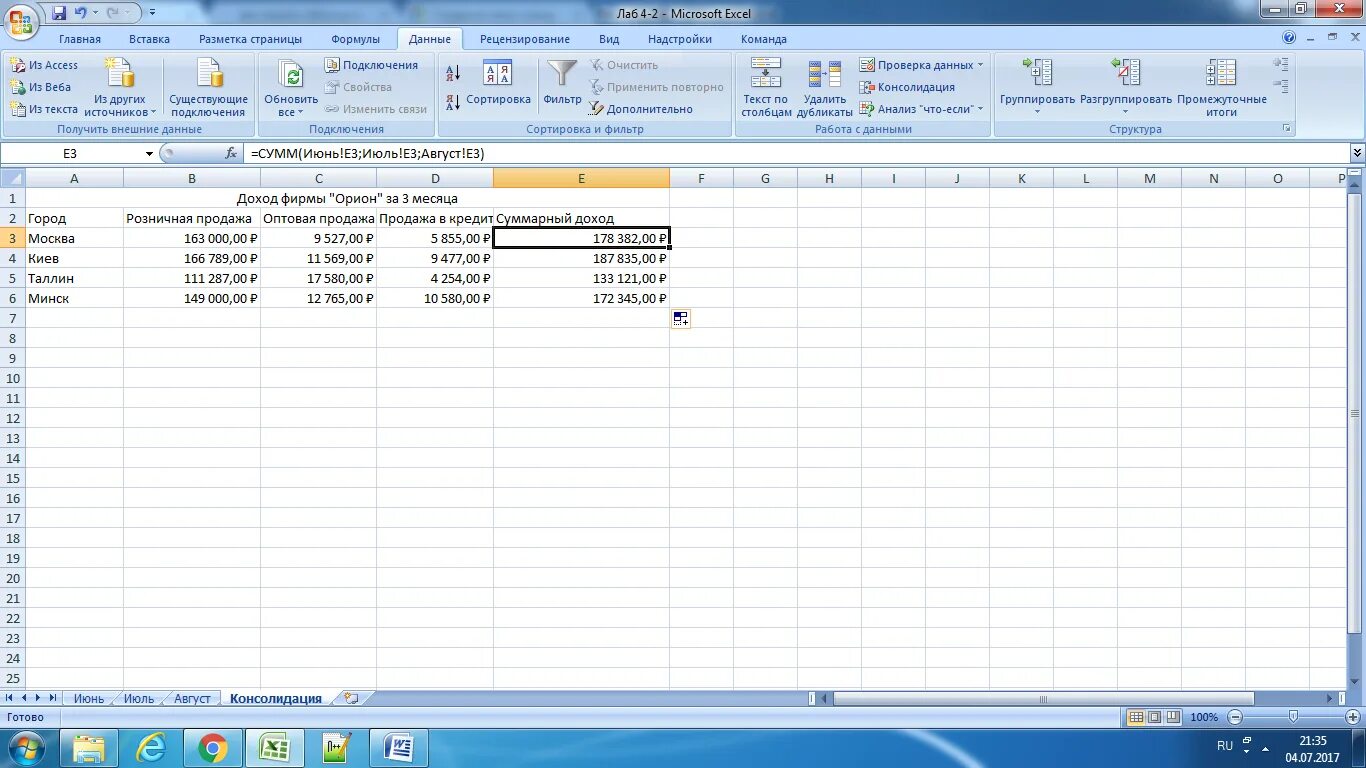Expand the formula bar
1366x768 pixels.
[1357, 153]
